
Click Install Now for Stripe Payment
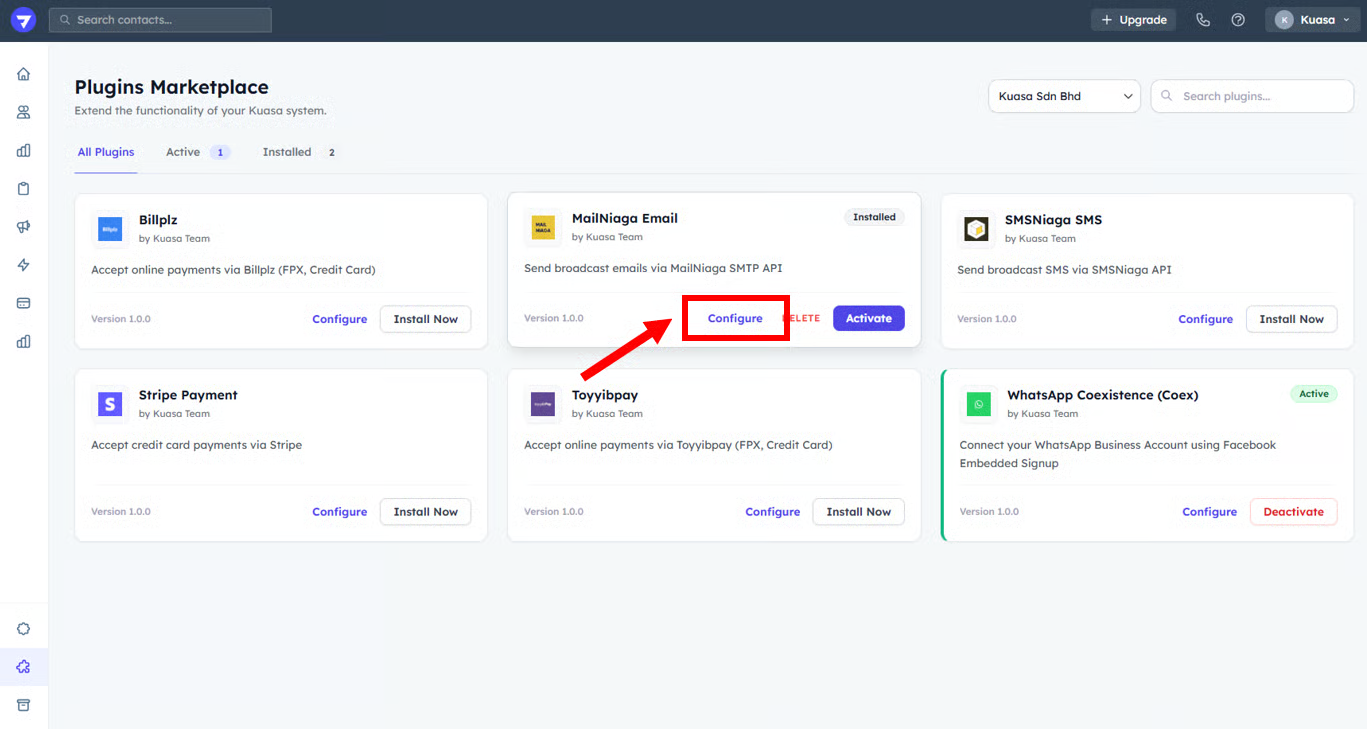(x=425, y=512)
